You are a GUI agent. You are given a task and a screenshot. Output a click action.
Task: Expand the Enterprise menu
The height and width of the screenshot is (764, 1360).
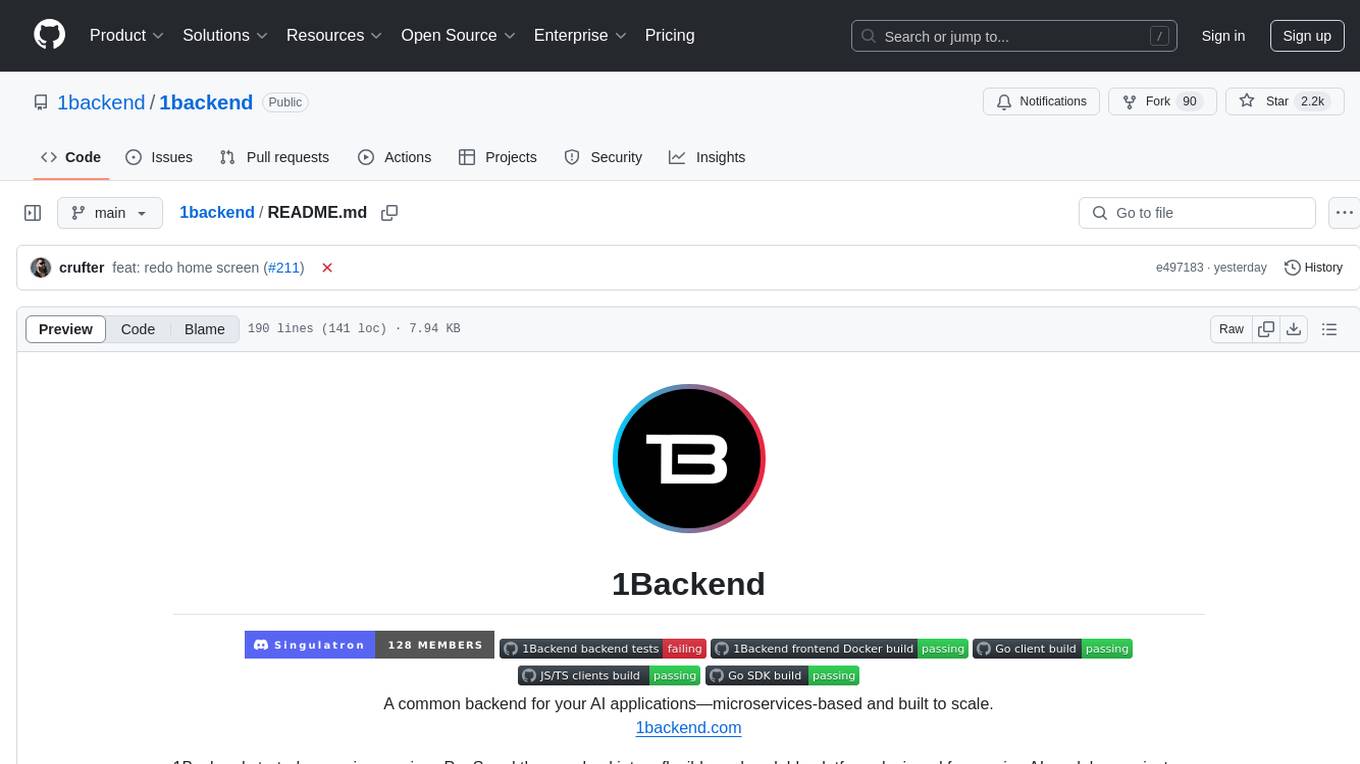coord(580,35)
